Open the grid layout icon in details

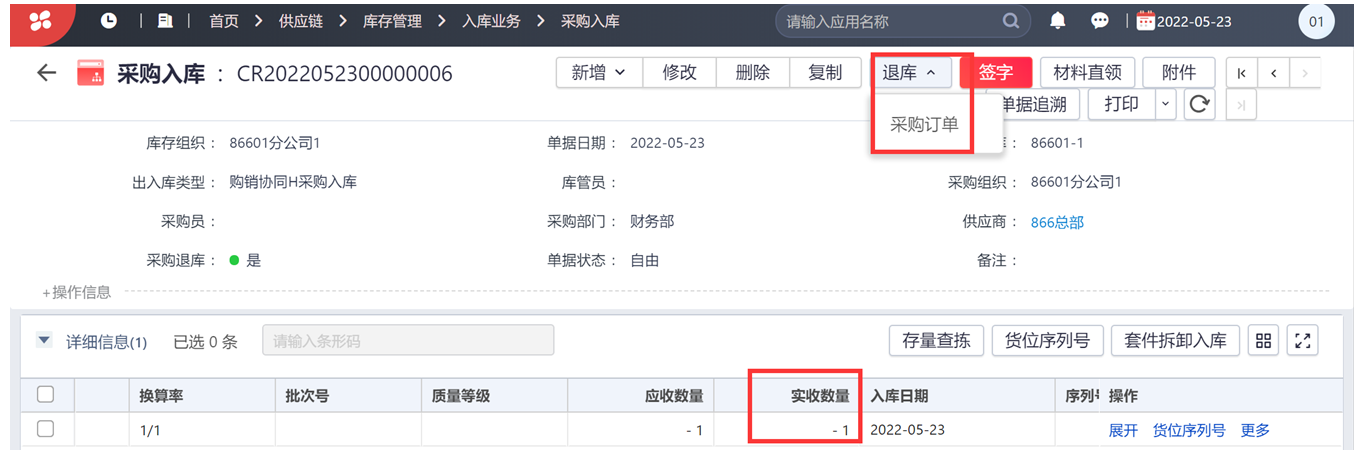click(x=1263, y=341)
